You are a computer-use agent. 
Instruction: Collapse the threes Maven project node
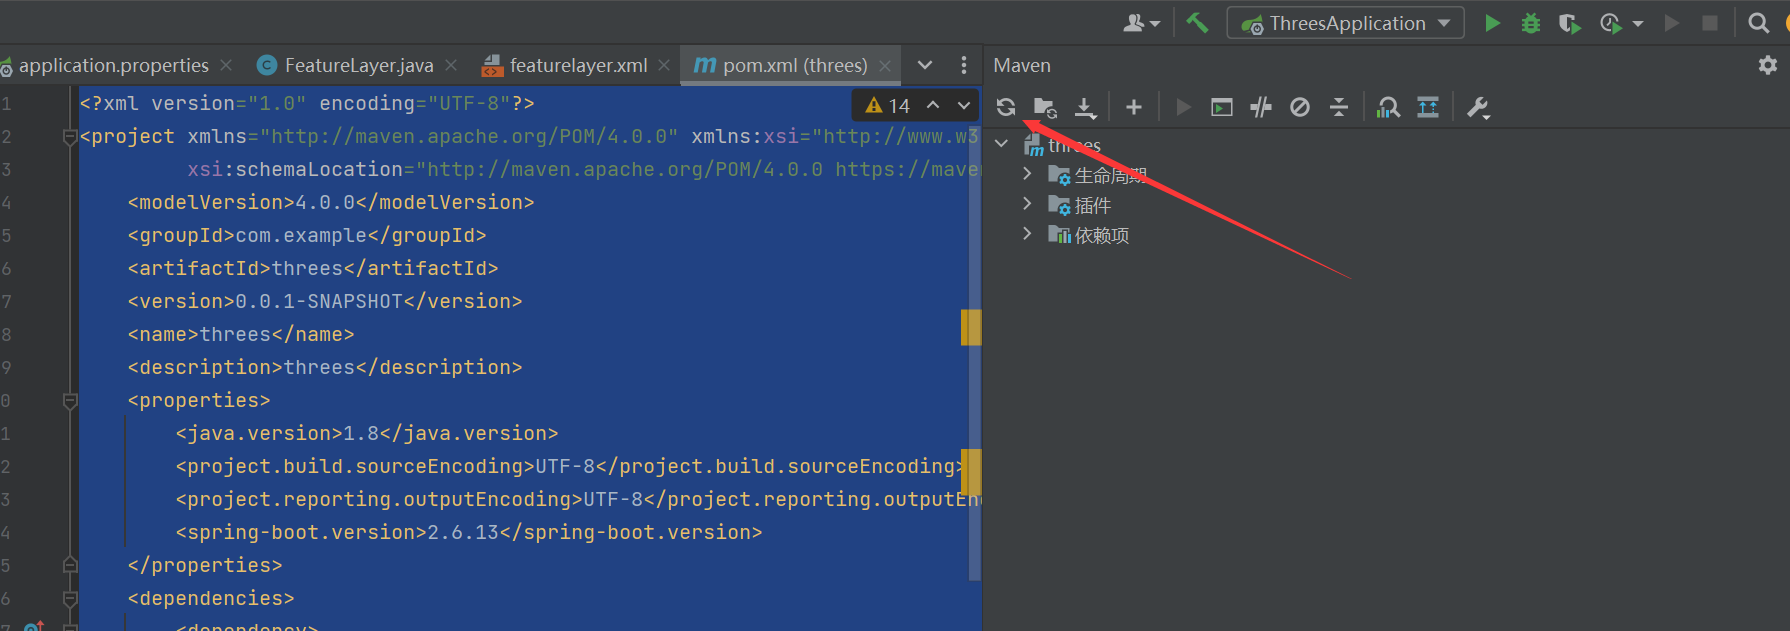[x=1002, y=144]
